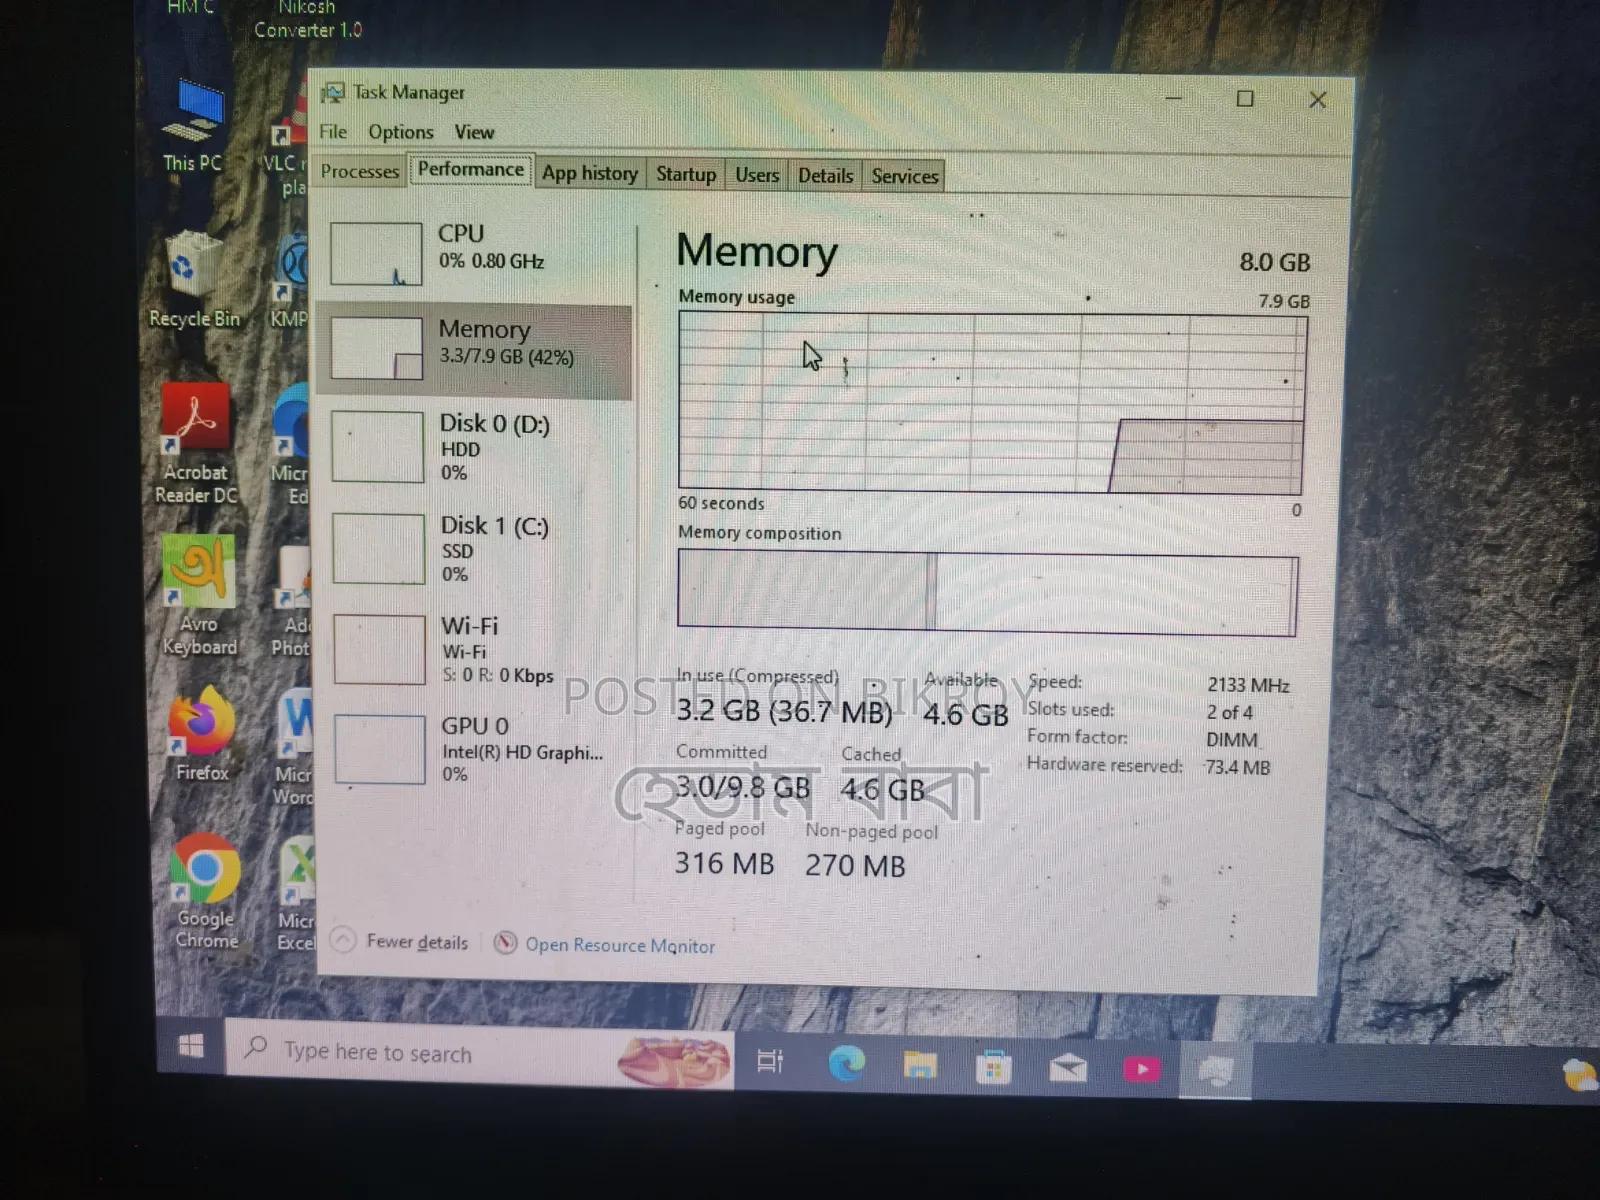
Task: Open File Explorer from the taskbar
Action: click(920, 1066)
